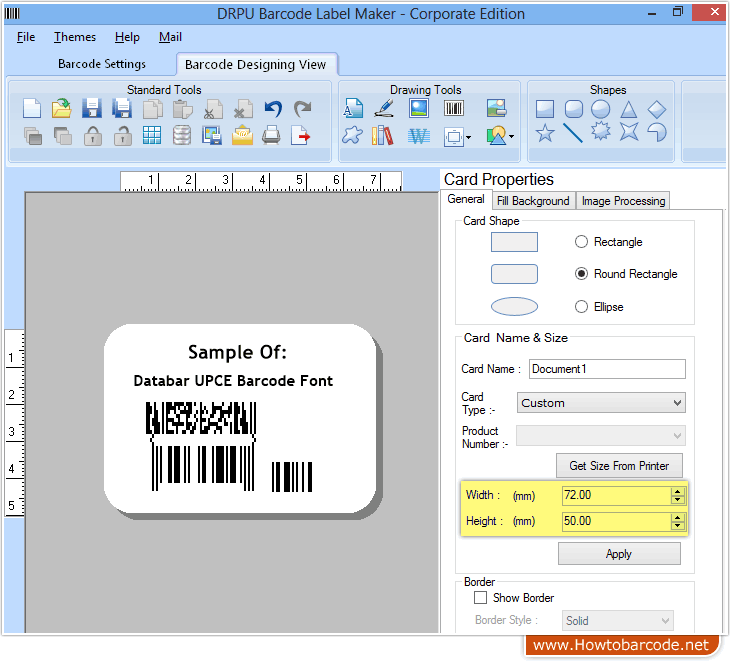Select the diagonal Line shape tool
The width and height of the screenshot is (730, 662).
coord(573,133)
